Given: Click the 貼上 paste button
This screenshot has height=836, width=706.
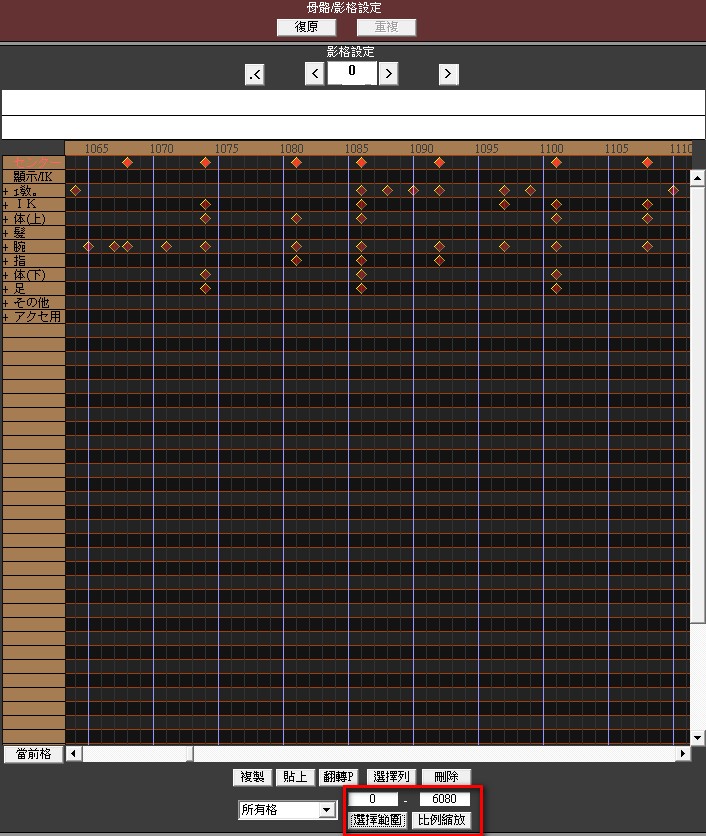Looking at the screenshot, I should coord(295,777).
